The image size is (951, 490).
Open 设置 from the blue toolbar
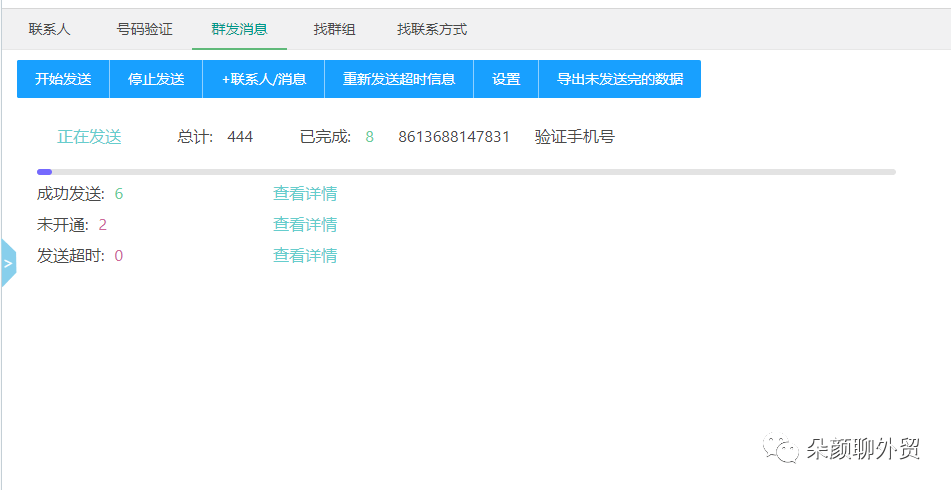tap(506, 79)
